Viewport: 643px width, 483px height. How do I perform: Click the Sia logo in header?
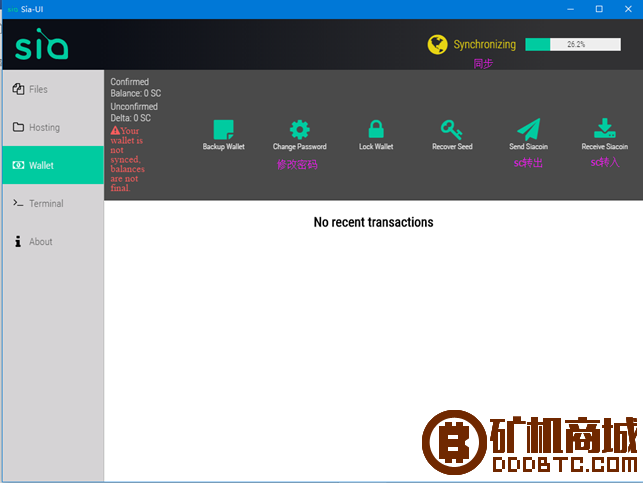[x=41, y=44]
